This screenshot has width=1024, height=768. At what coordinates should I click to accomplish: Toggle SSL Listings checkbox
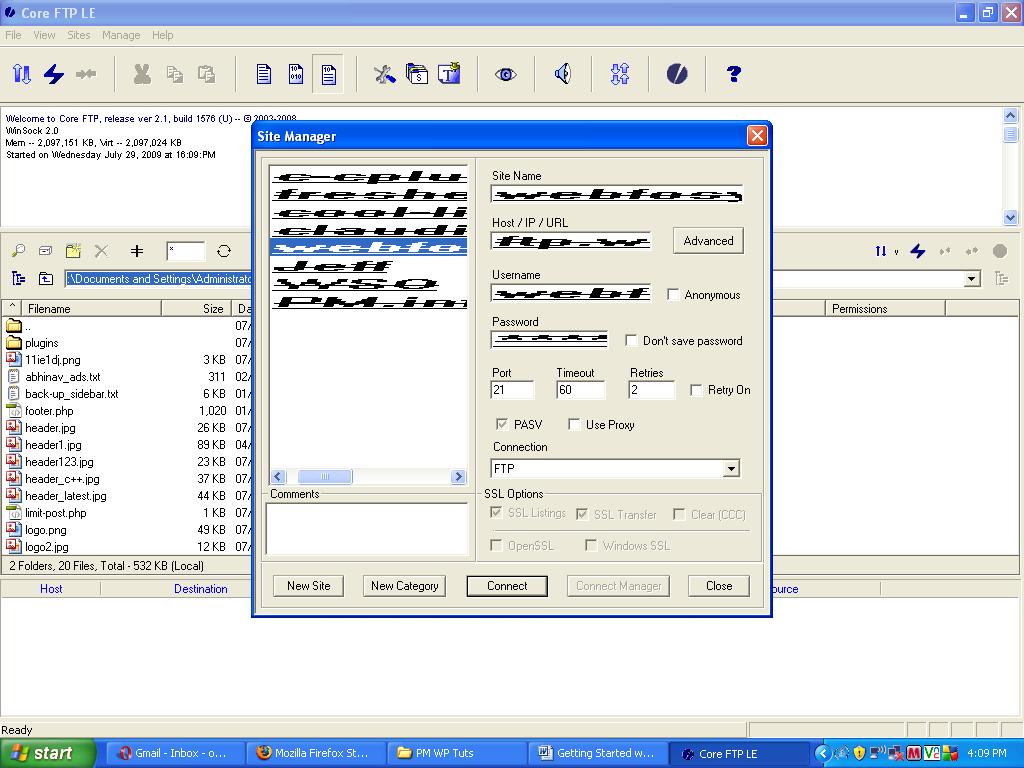coord(496,513)
